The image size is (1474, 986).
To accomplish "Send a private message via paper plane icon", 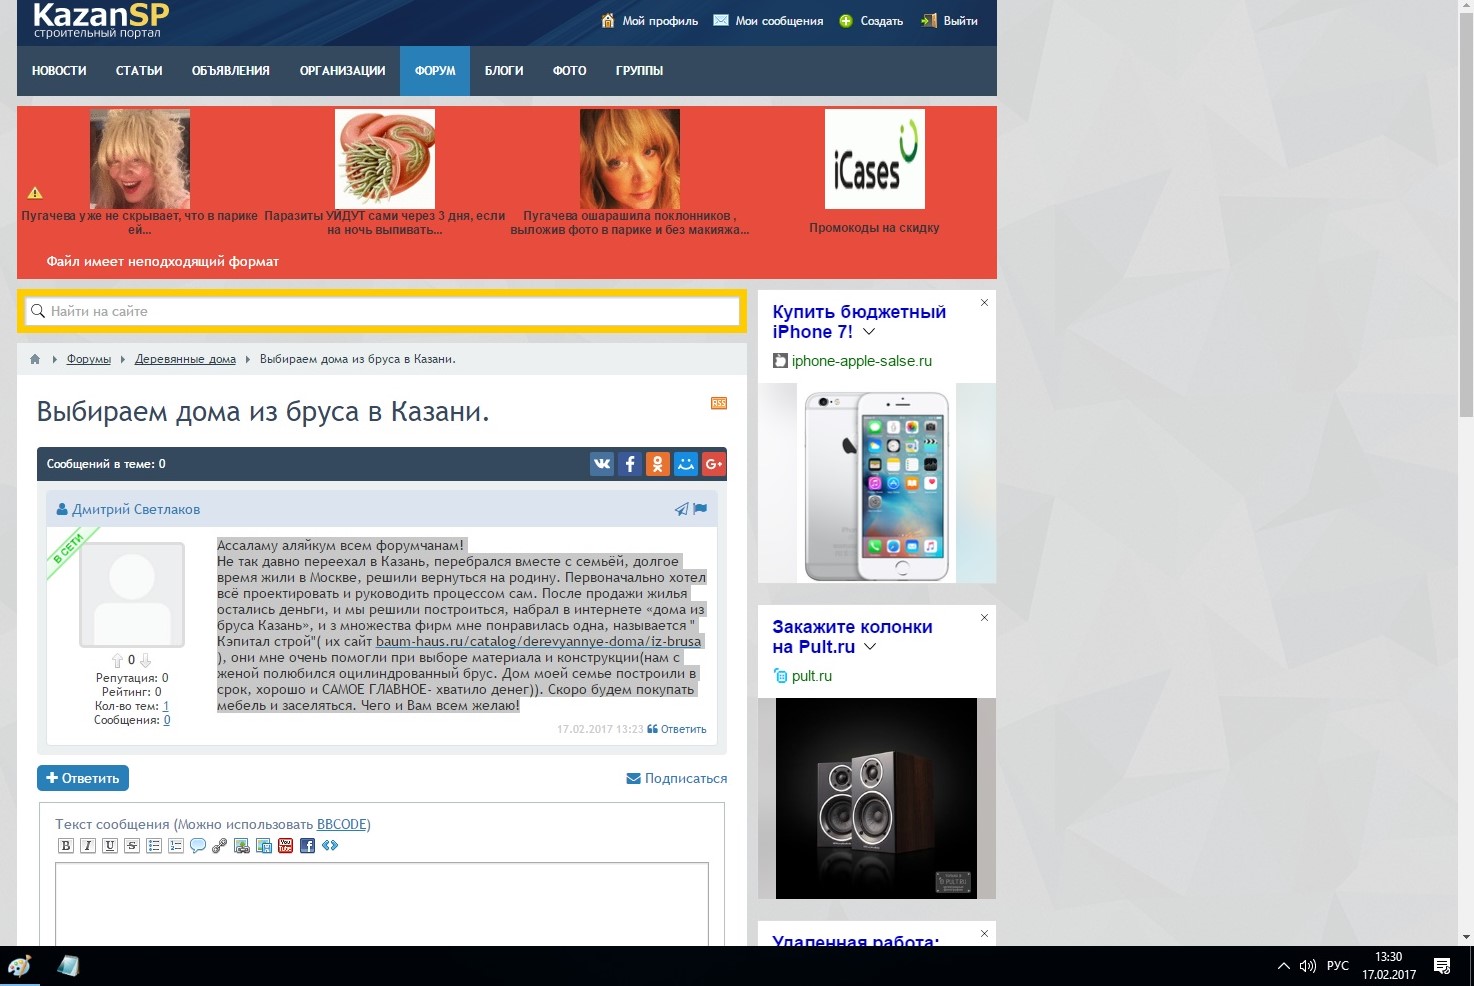I will point(681,509).
